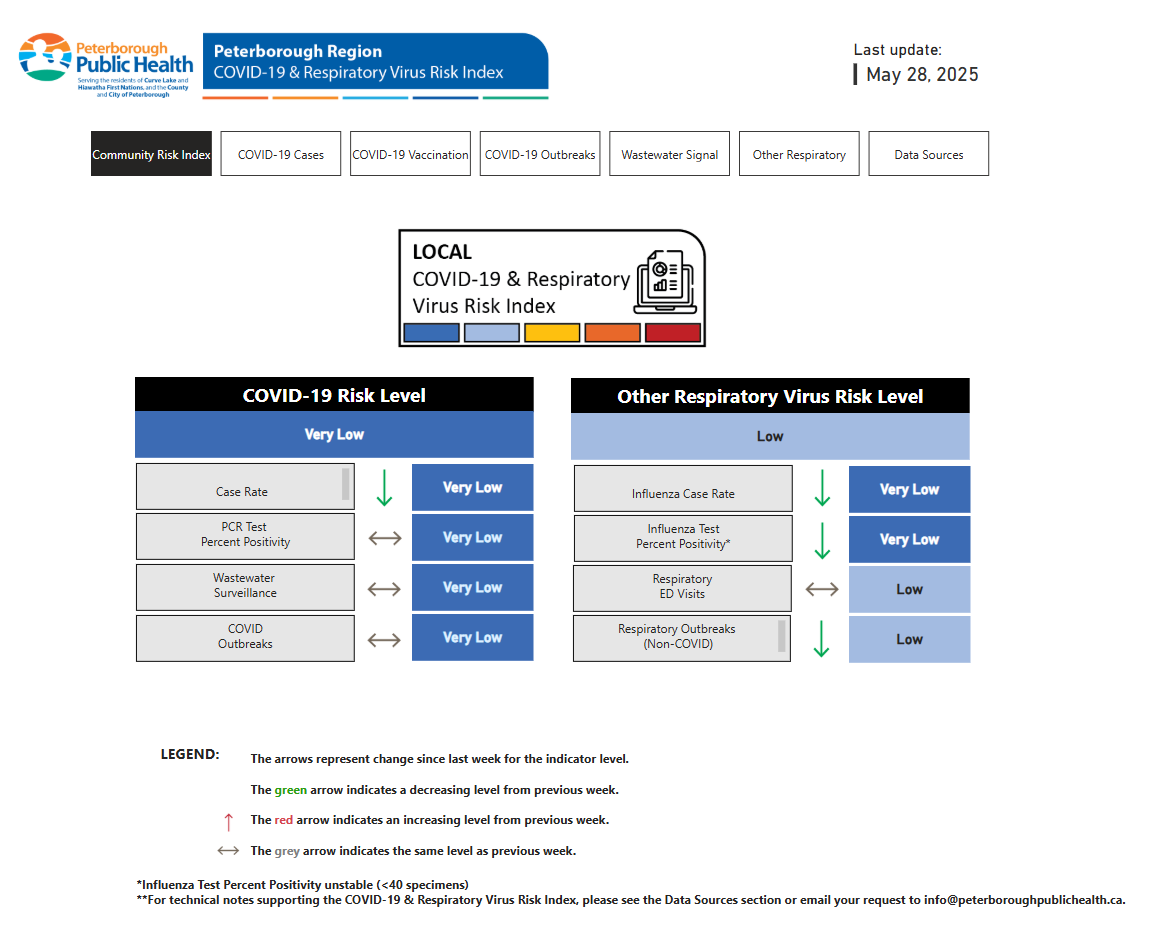Click the Peterborough Region title banner
Screen dimensions: 1152x935
coord(375,62)
